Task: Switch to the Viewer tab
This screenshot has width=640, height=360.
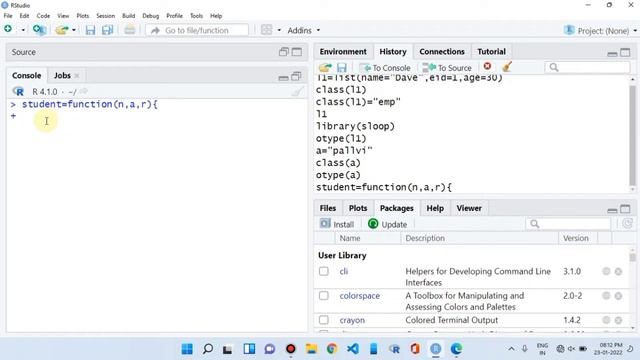Action: pos(469,208)
